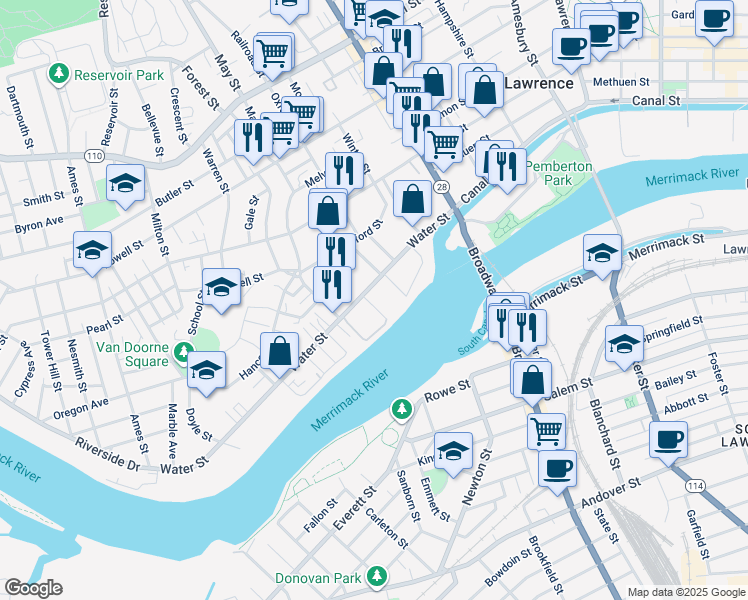The image size is (748, 600).
Task: Select the cafe marker near Andover St
Action: pos(557,470)
